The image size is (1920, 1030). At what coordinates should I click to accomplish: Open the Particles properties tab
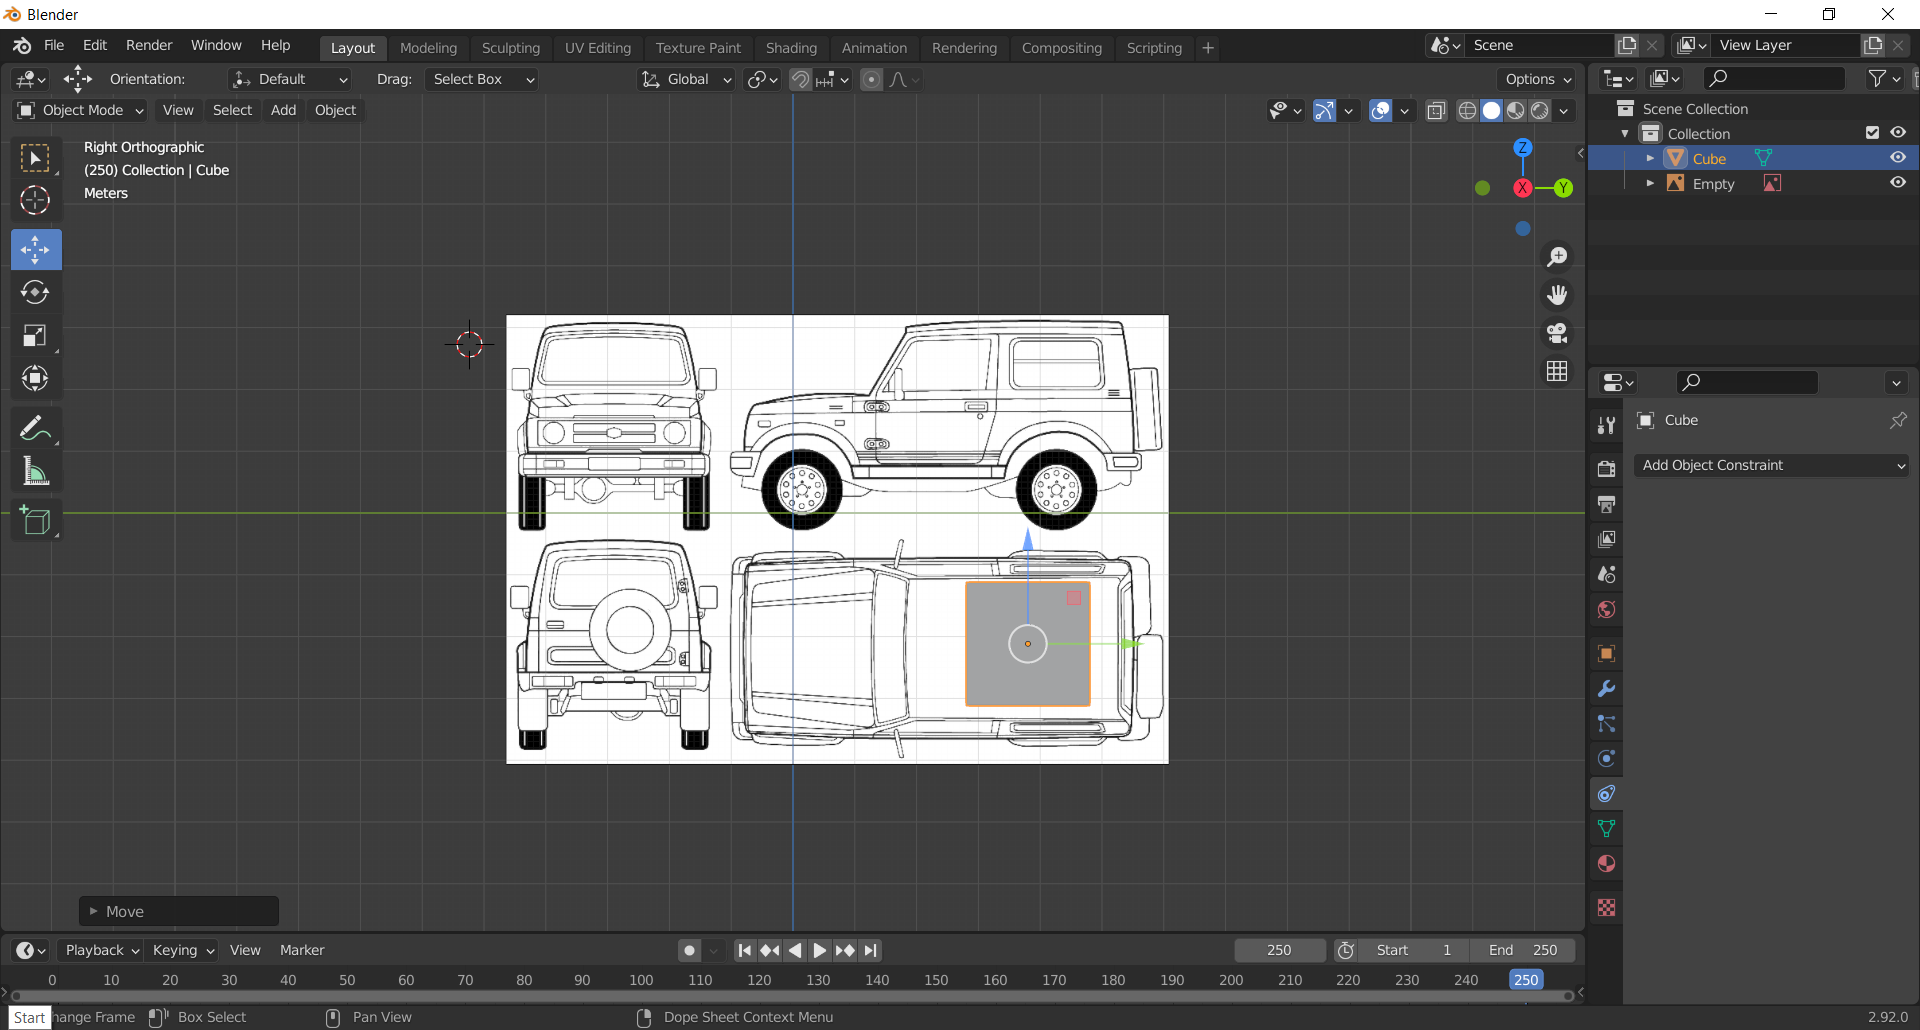(x=1606, y=724)
